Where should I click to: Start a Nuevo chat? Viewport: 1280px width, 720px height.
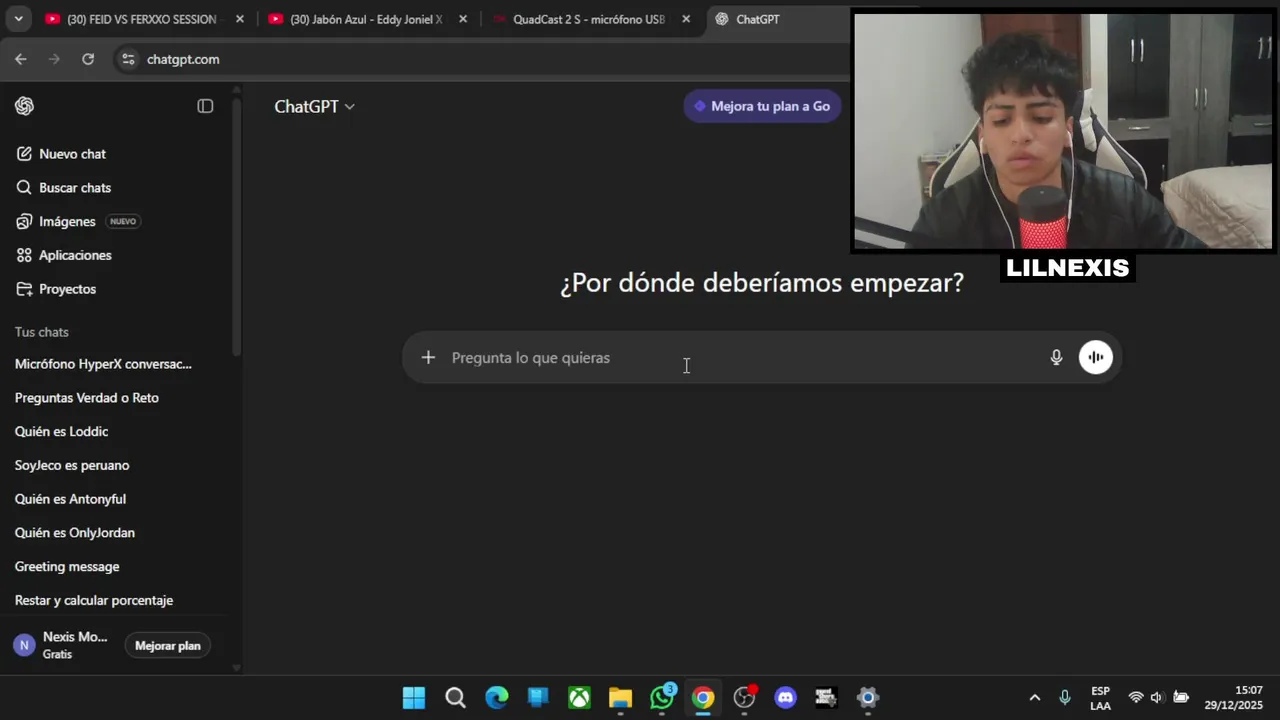(72, 154)
